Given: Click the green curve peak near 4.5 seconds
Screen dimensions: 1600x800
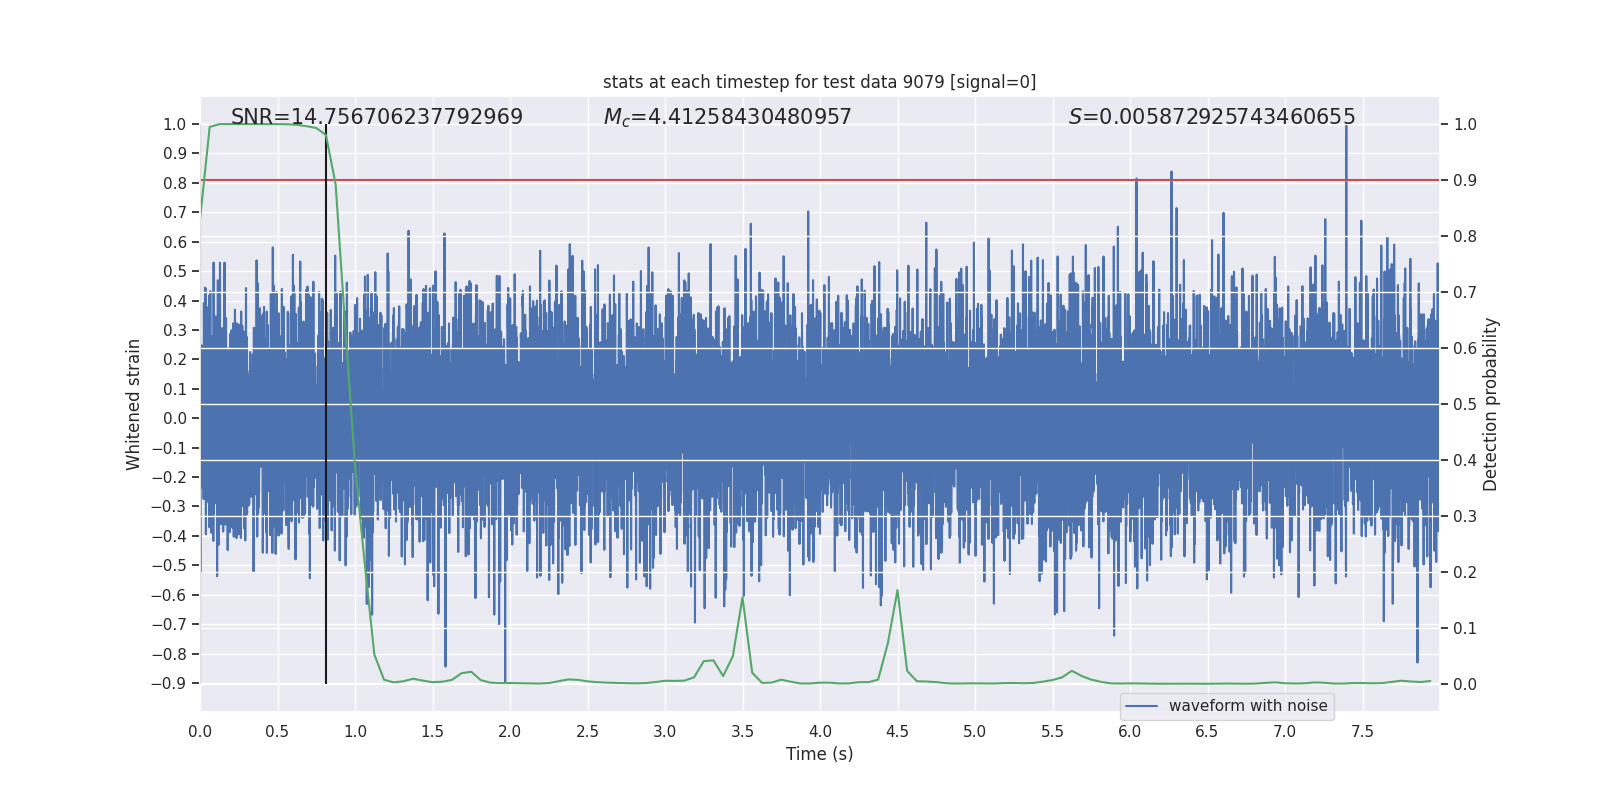Looking at the screenshot, I should (x=897, y=591).
